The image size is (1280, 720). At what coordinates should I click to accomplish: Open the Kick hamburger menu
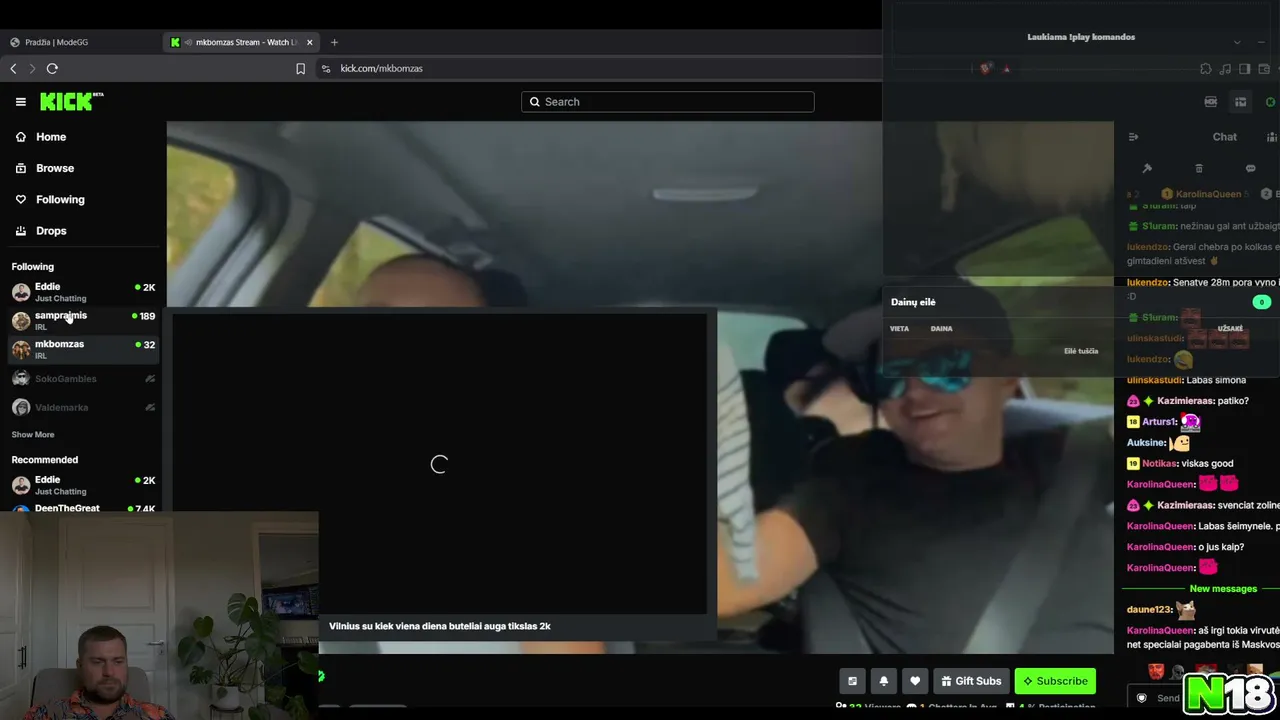coord(20,101)
